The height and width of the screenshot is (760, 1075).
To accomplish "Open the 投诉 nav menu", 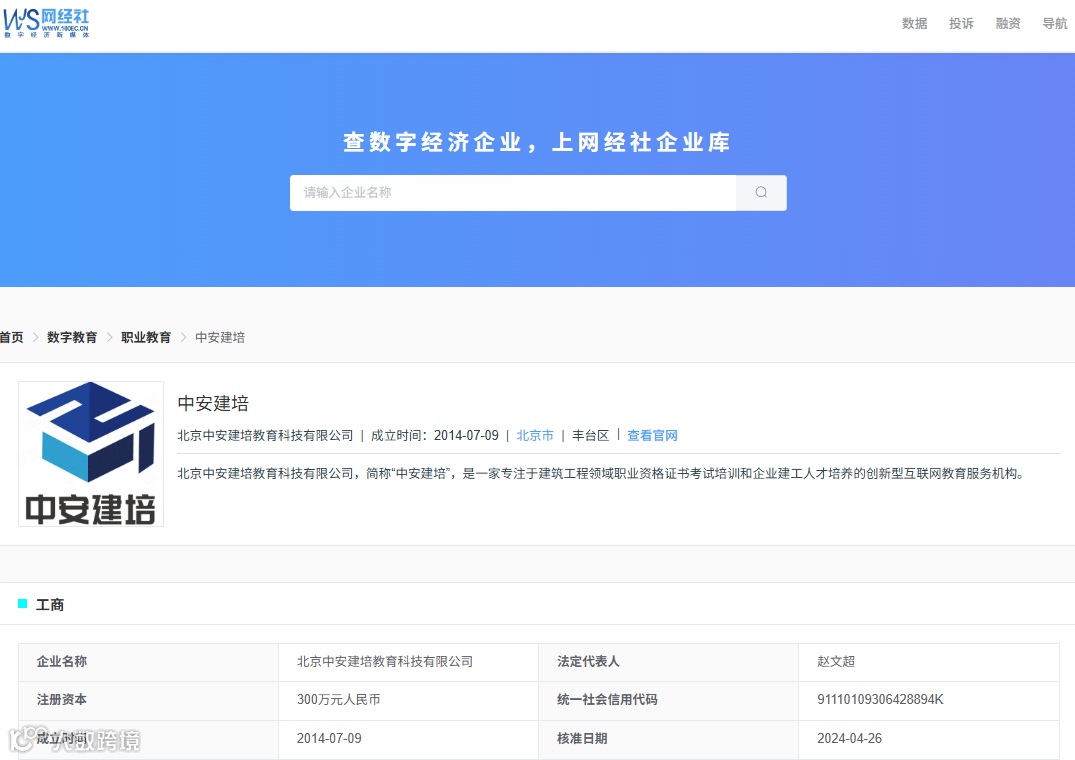I will pyautogui.click(x=961, y=23).
